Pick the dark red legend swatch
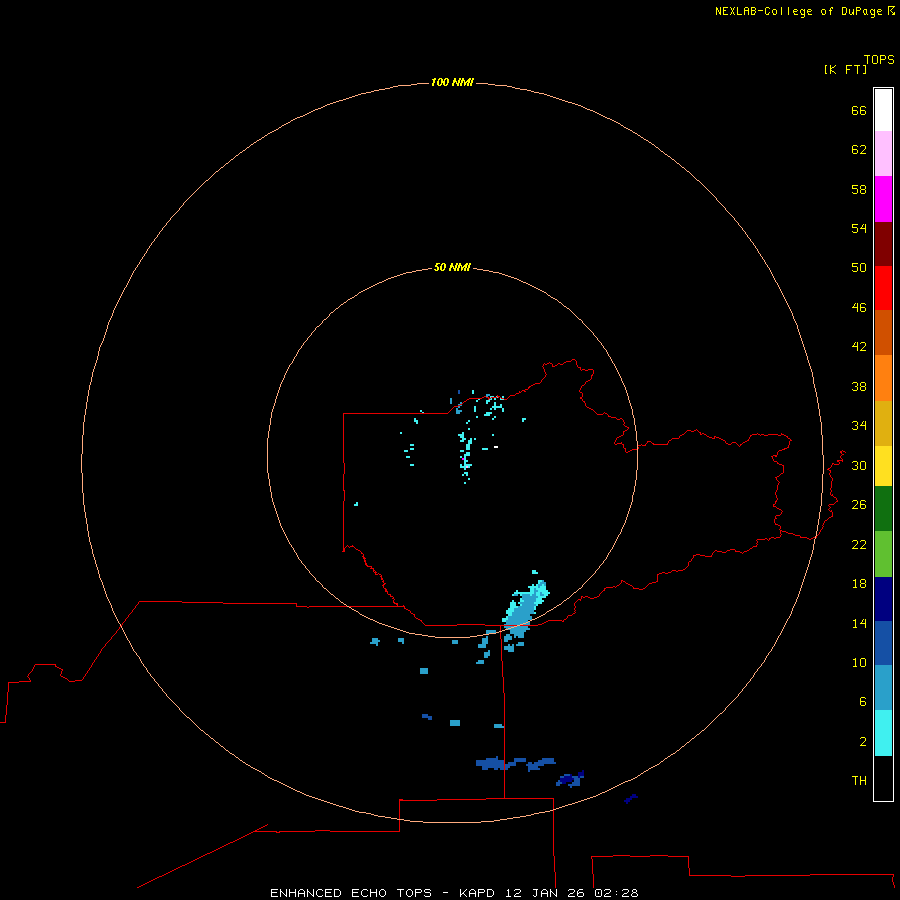The height and width of the screenshot is (900, 900). tap(883, 244)
